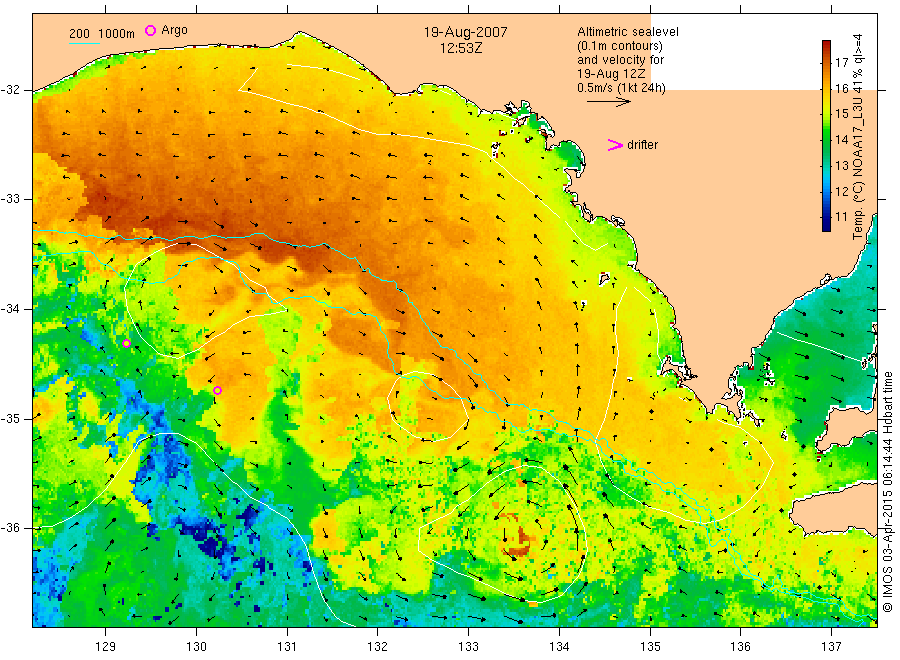
Task: Click the 16 label on color bar
Action: tap(841, 88)
